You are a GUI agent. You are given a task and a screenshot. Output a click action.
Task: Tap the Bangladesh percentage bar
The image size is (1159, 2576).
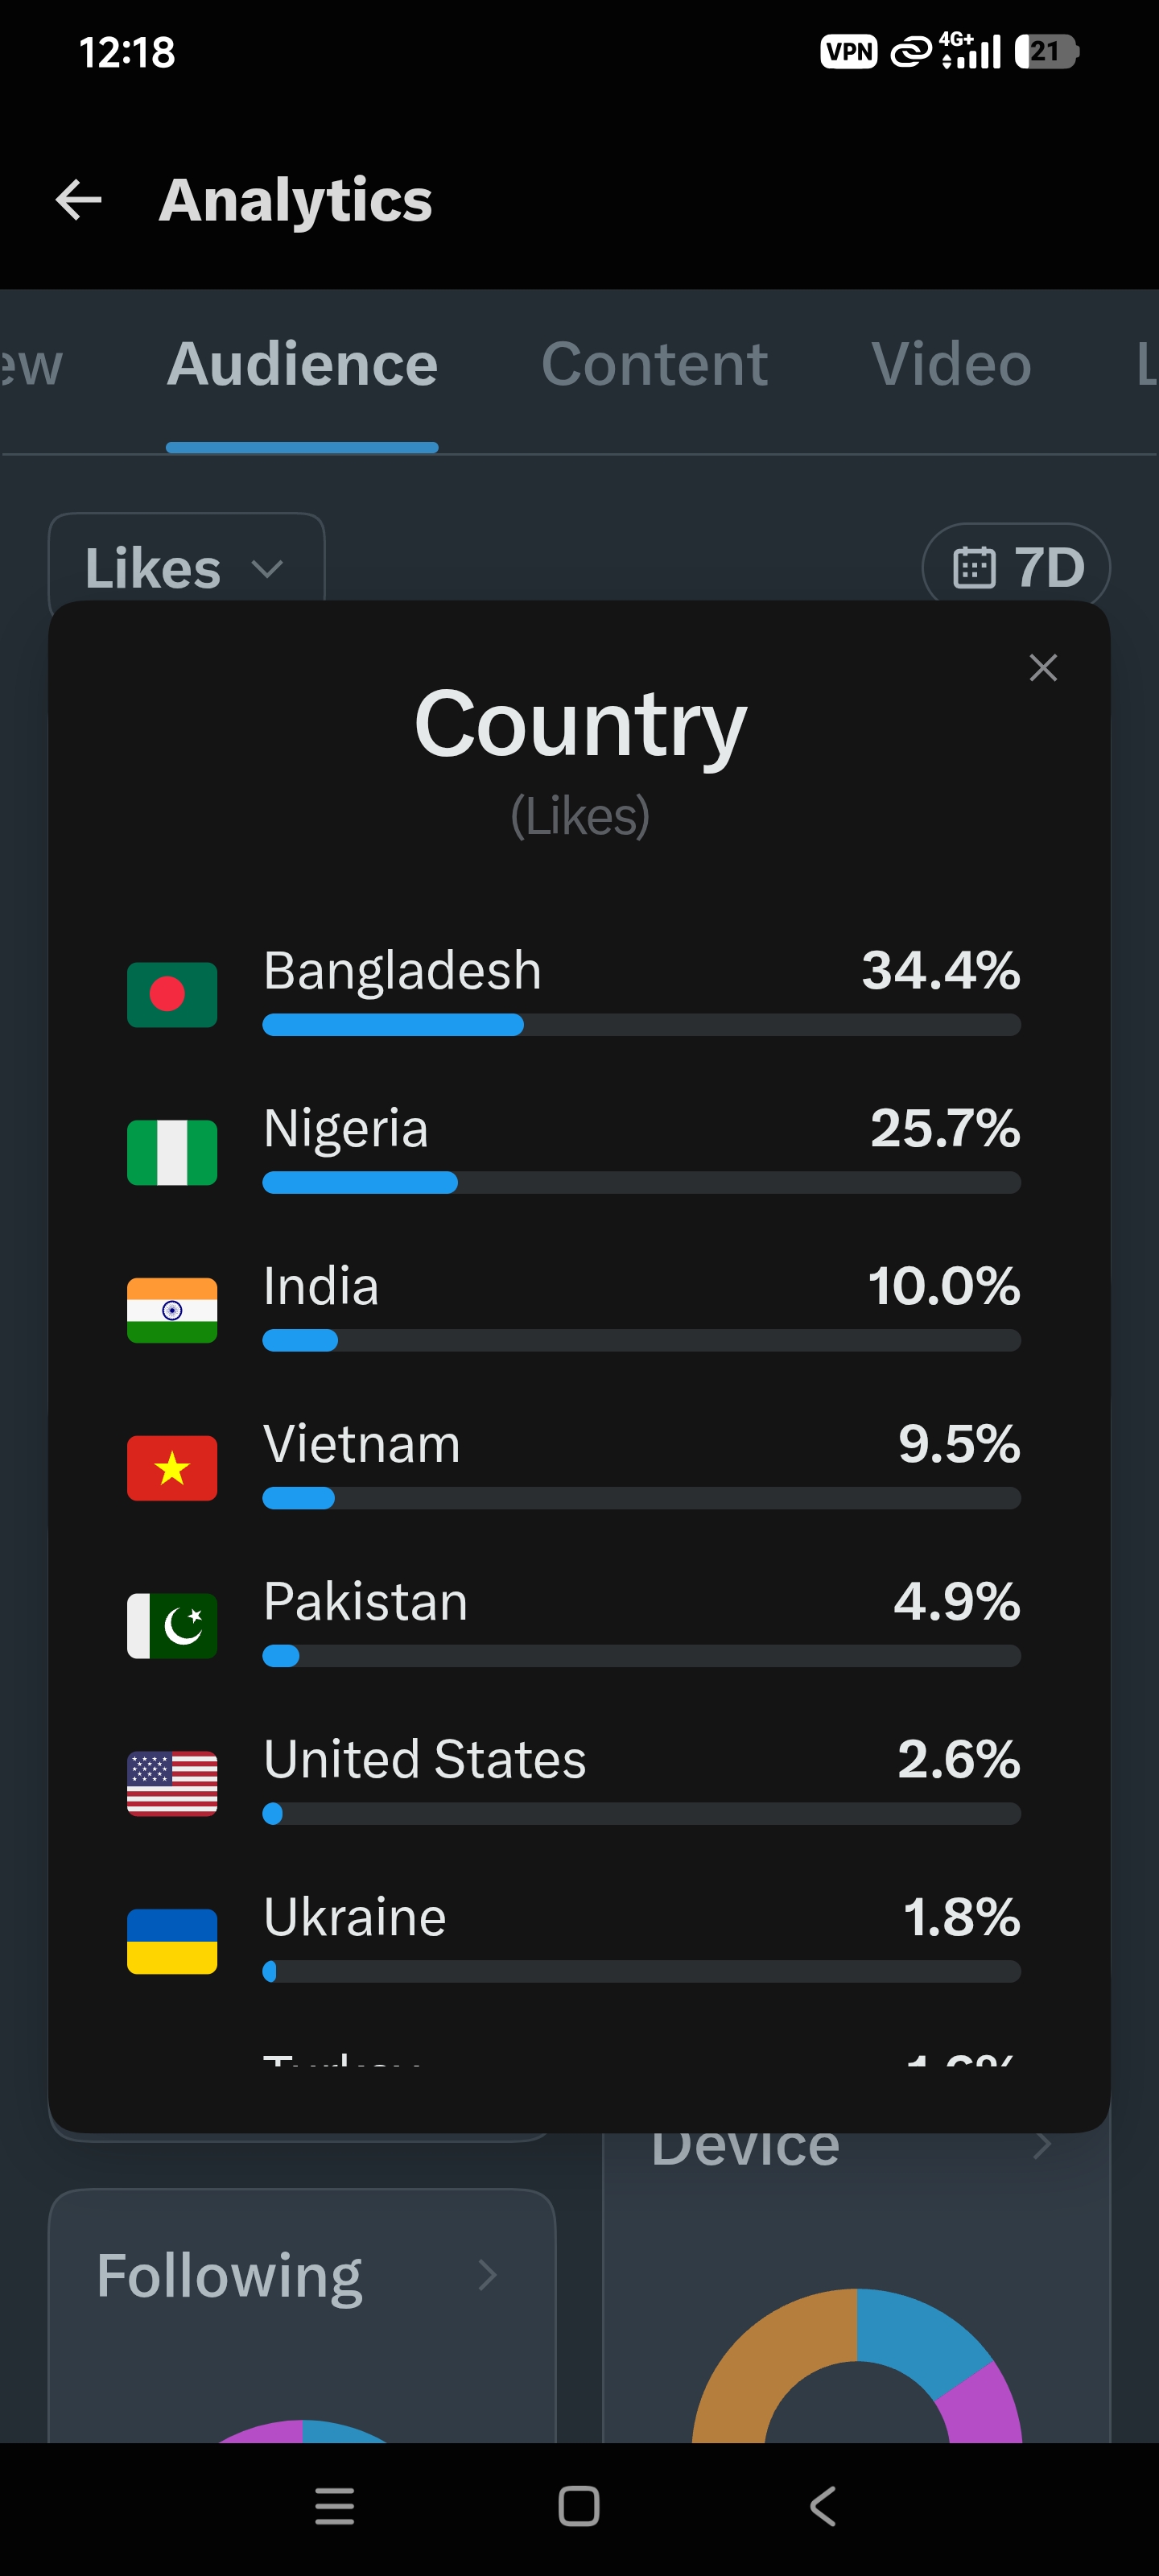(641, 1024)
